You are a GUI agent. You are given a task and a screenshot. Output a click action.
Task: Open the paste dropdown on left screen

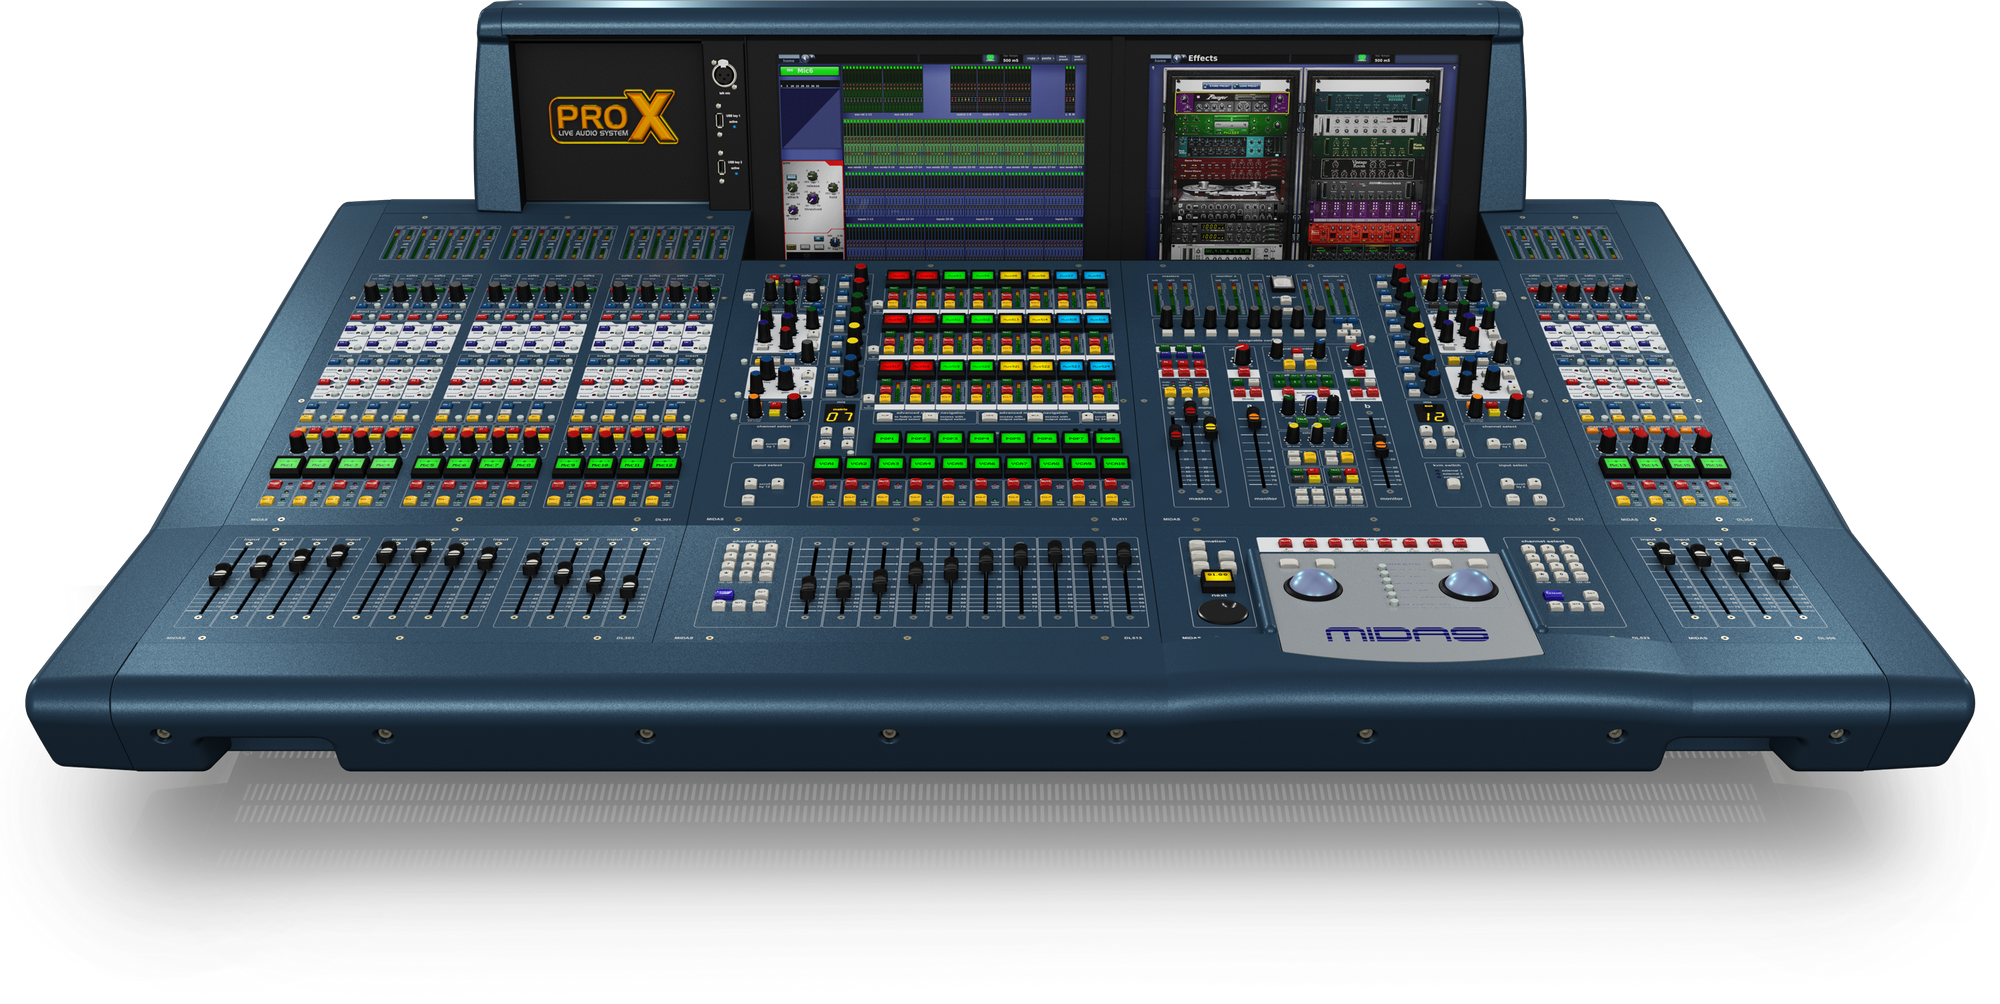point(1047,59)
